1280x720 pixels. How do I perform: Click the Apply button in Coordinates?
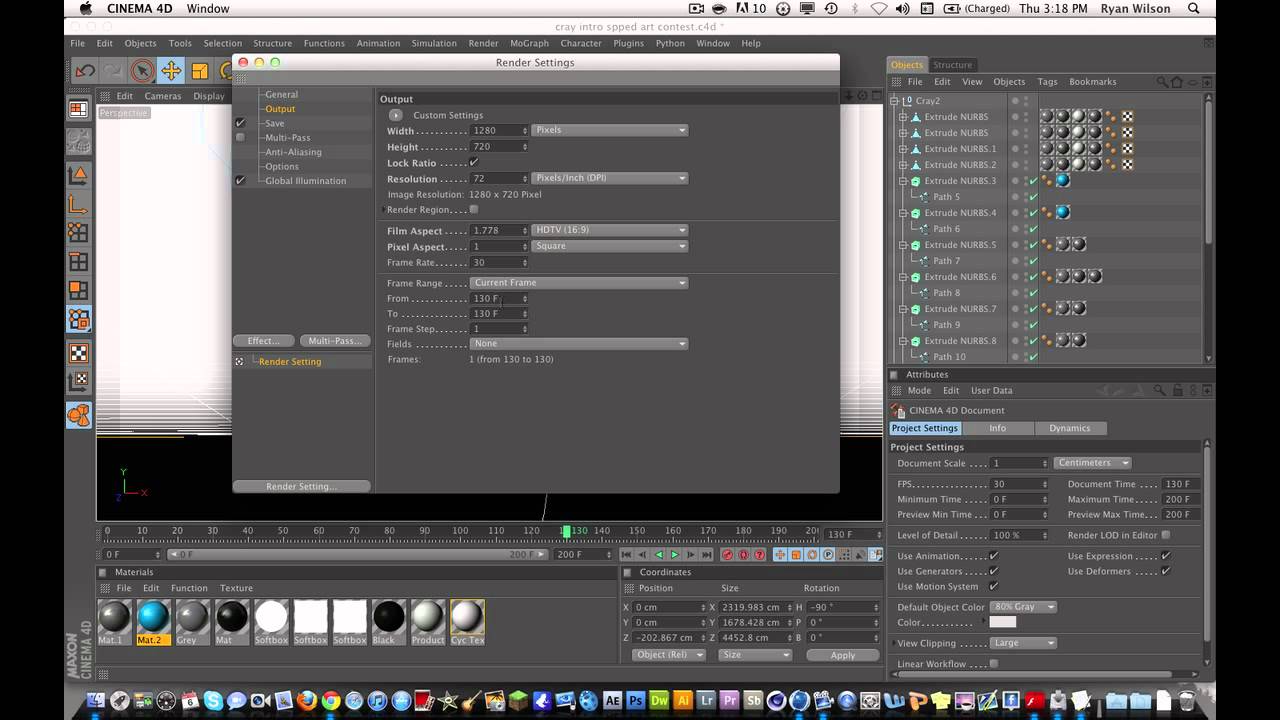[843, 655]
